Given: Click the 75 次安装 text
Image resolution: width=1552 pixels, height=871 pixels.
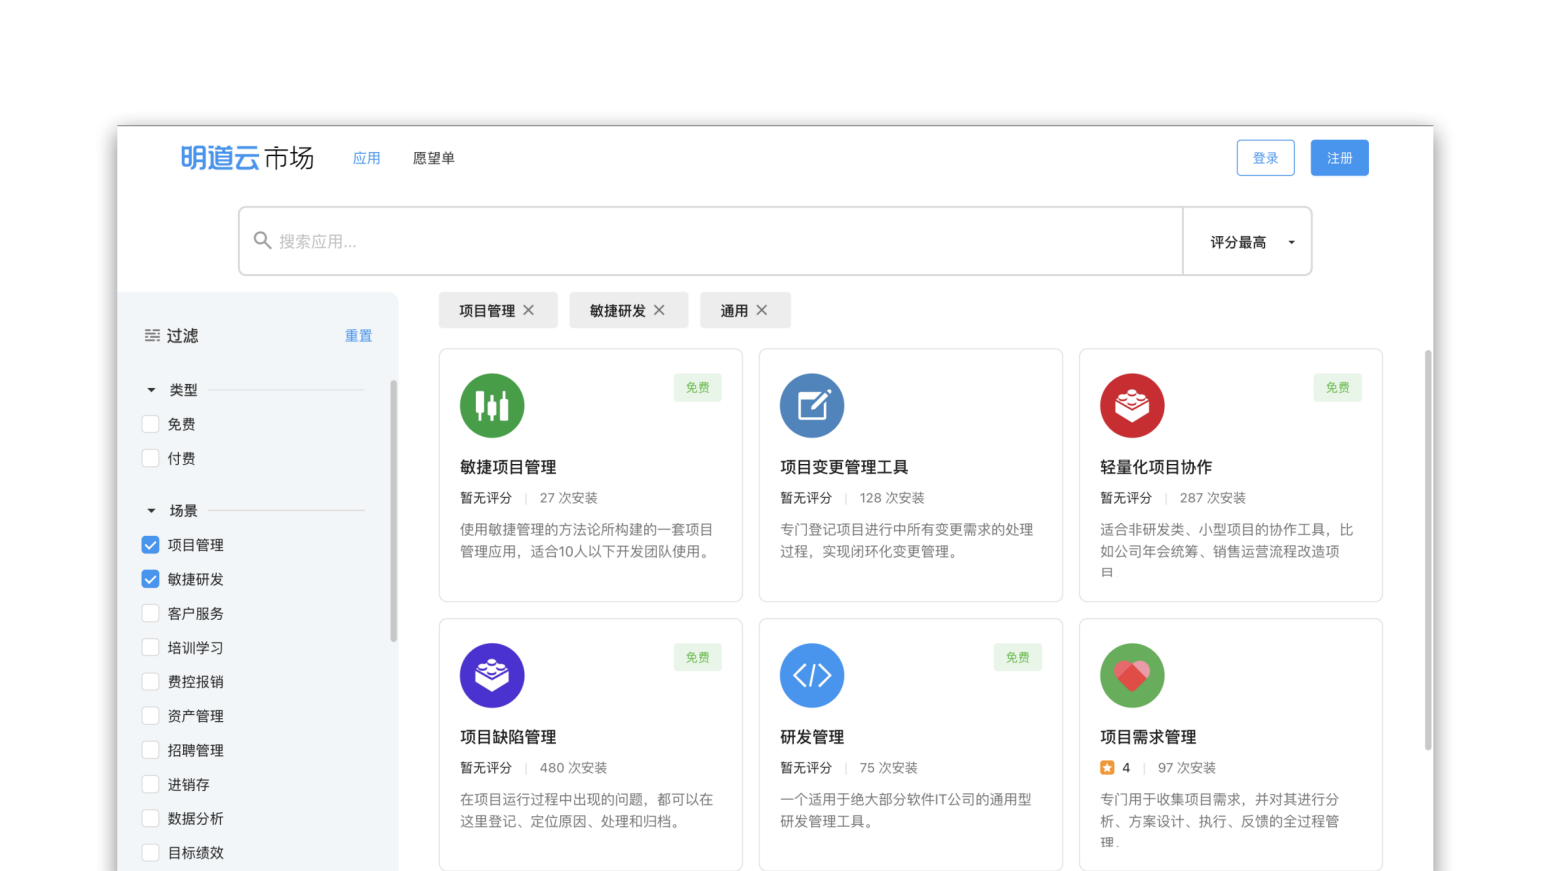Looking at the screenshot, I should point(889,768).
